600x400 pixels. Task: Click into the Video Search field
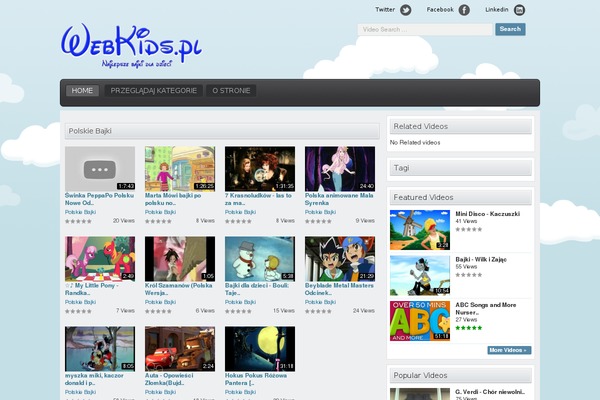point(425,29)
